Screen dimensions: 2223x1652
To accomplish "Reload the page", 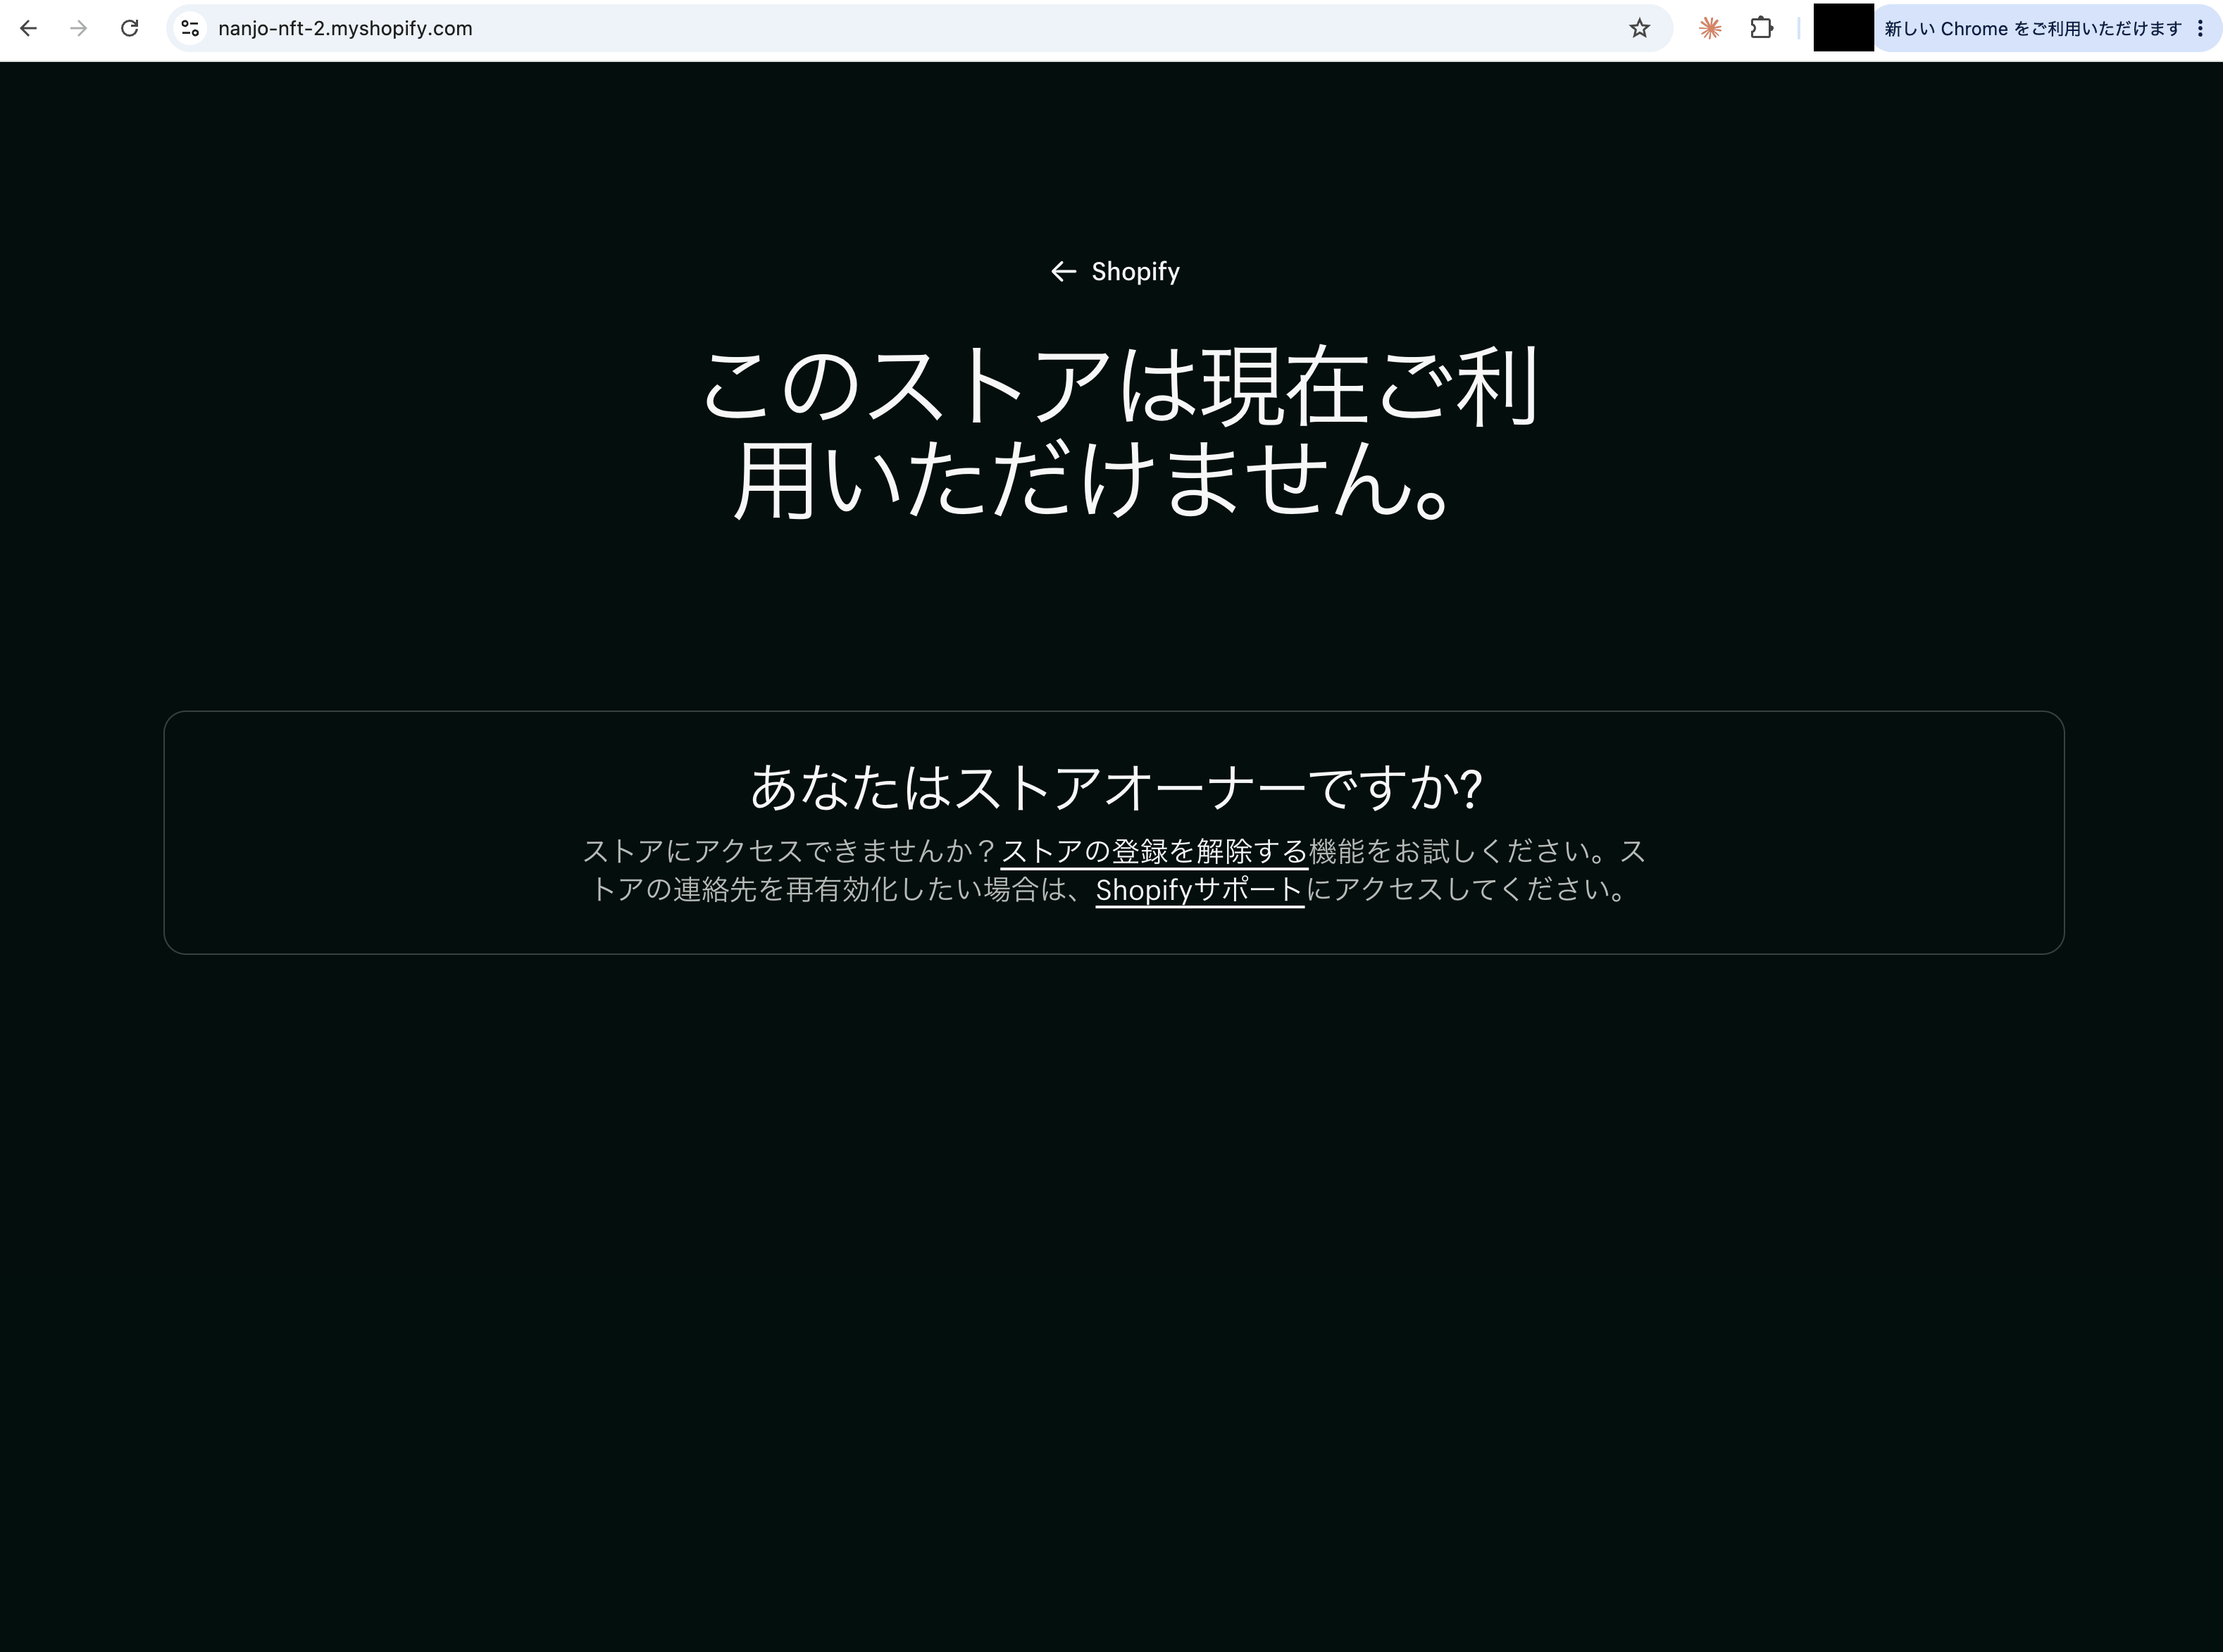I will pos(129,28).
